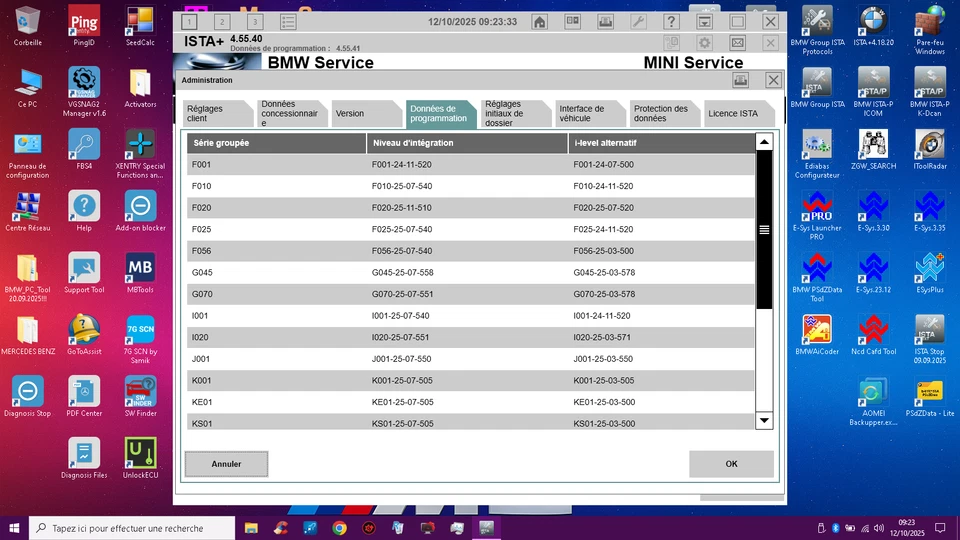Select the G045 series row
960x540 pixels.
pos(471,272)
